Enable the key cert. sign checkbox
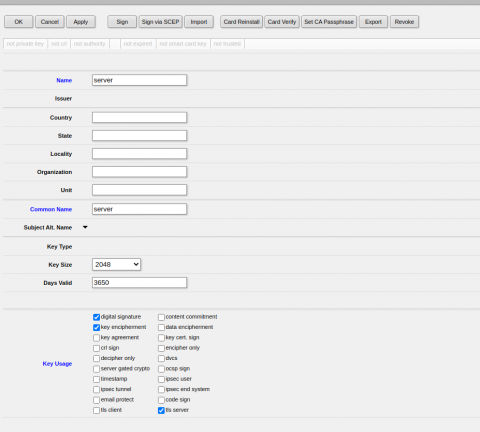Screen dimensions: 480x432 [161, 338]
